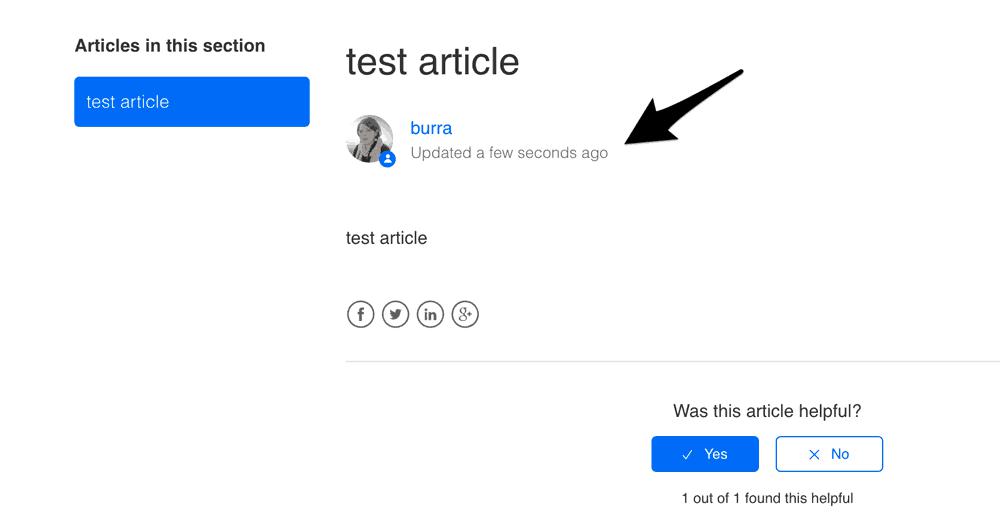Vote Yes, this article was helpful

click(x=705, y=454)
